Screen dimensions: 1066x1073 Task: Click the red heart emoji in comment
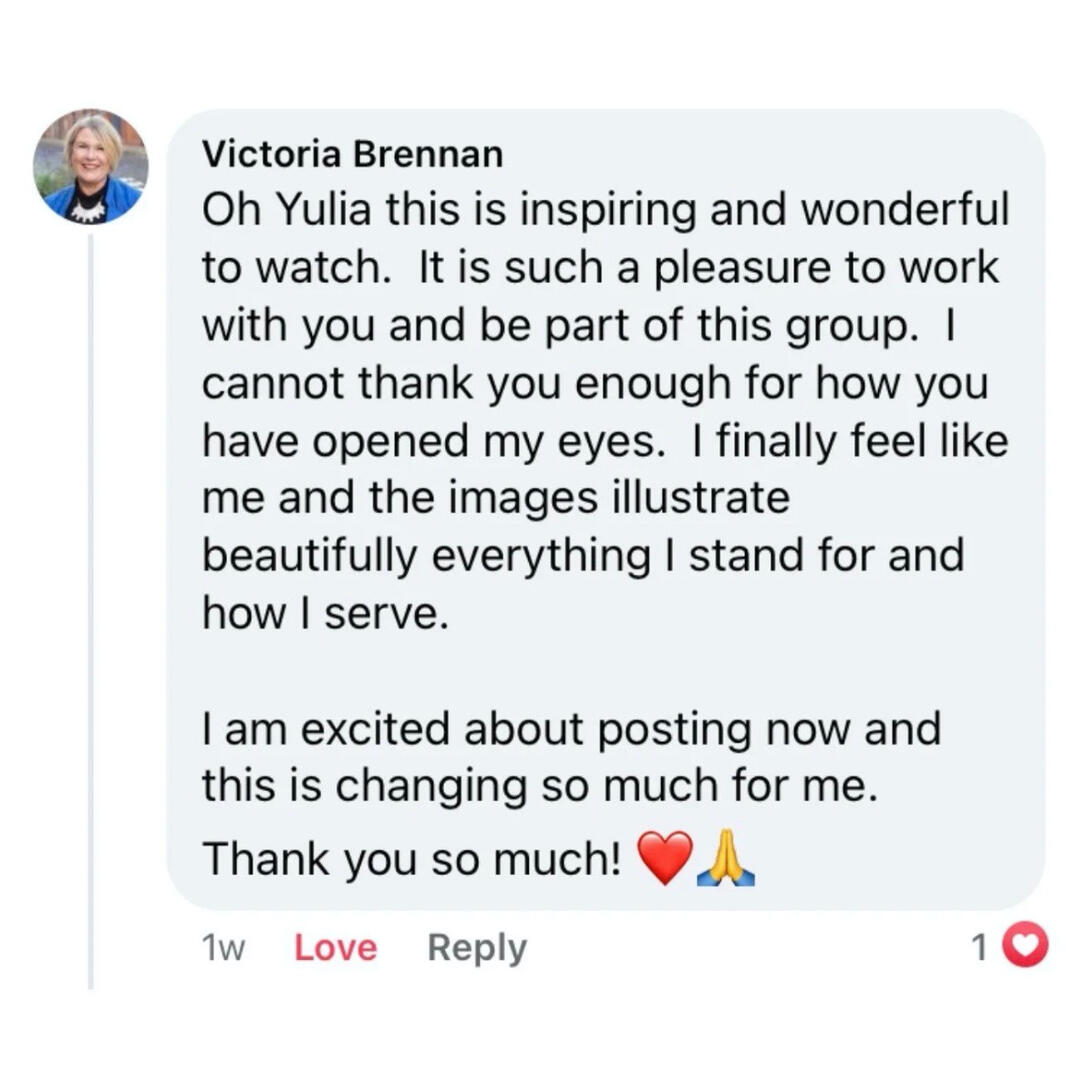665,858
